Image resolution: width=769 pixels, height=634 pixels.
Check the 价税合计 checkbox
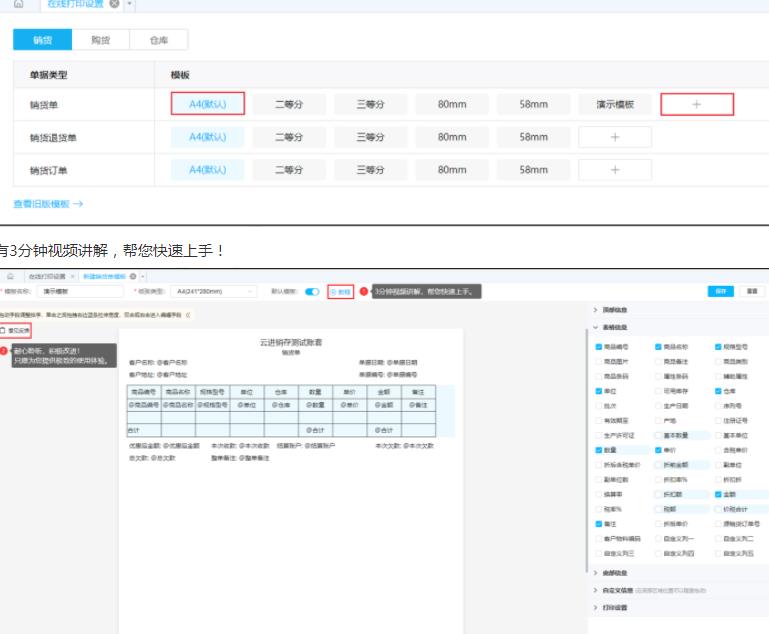click(718, 509)
